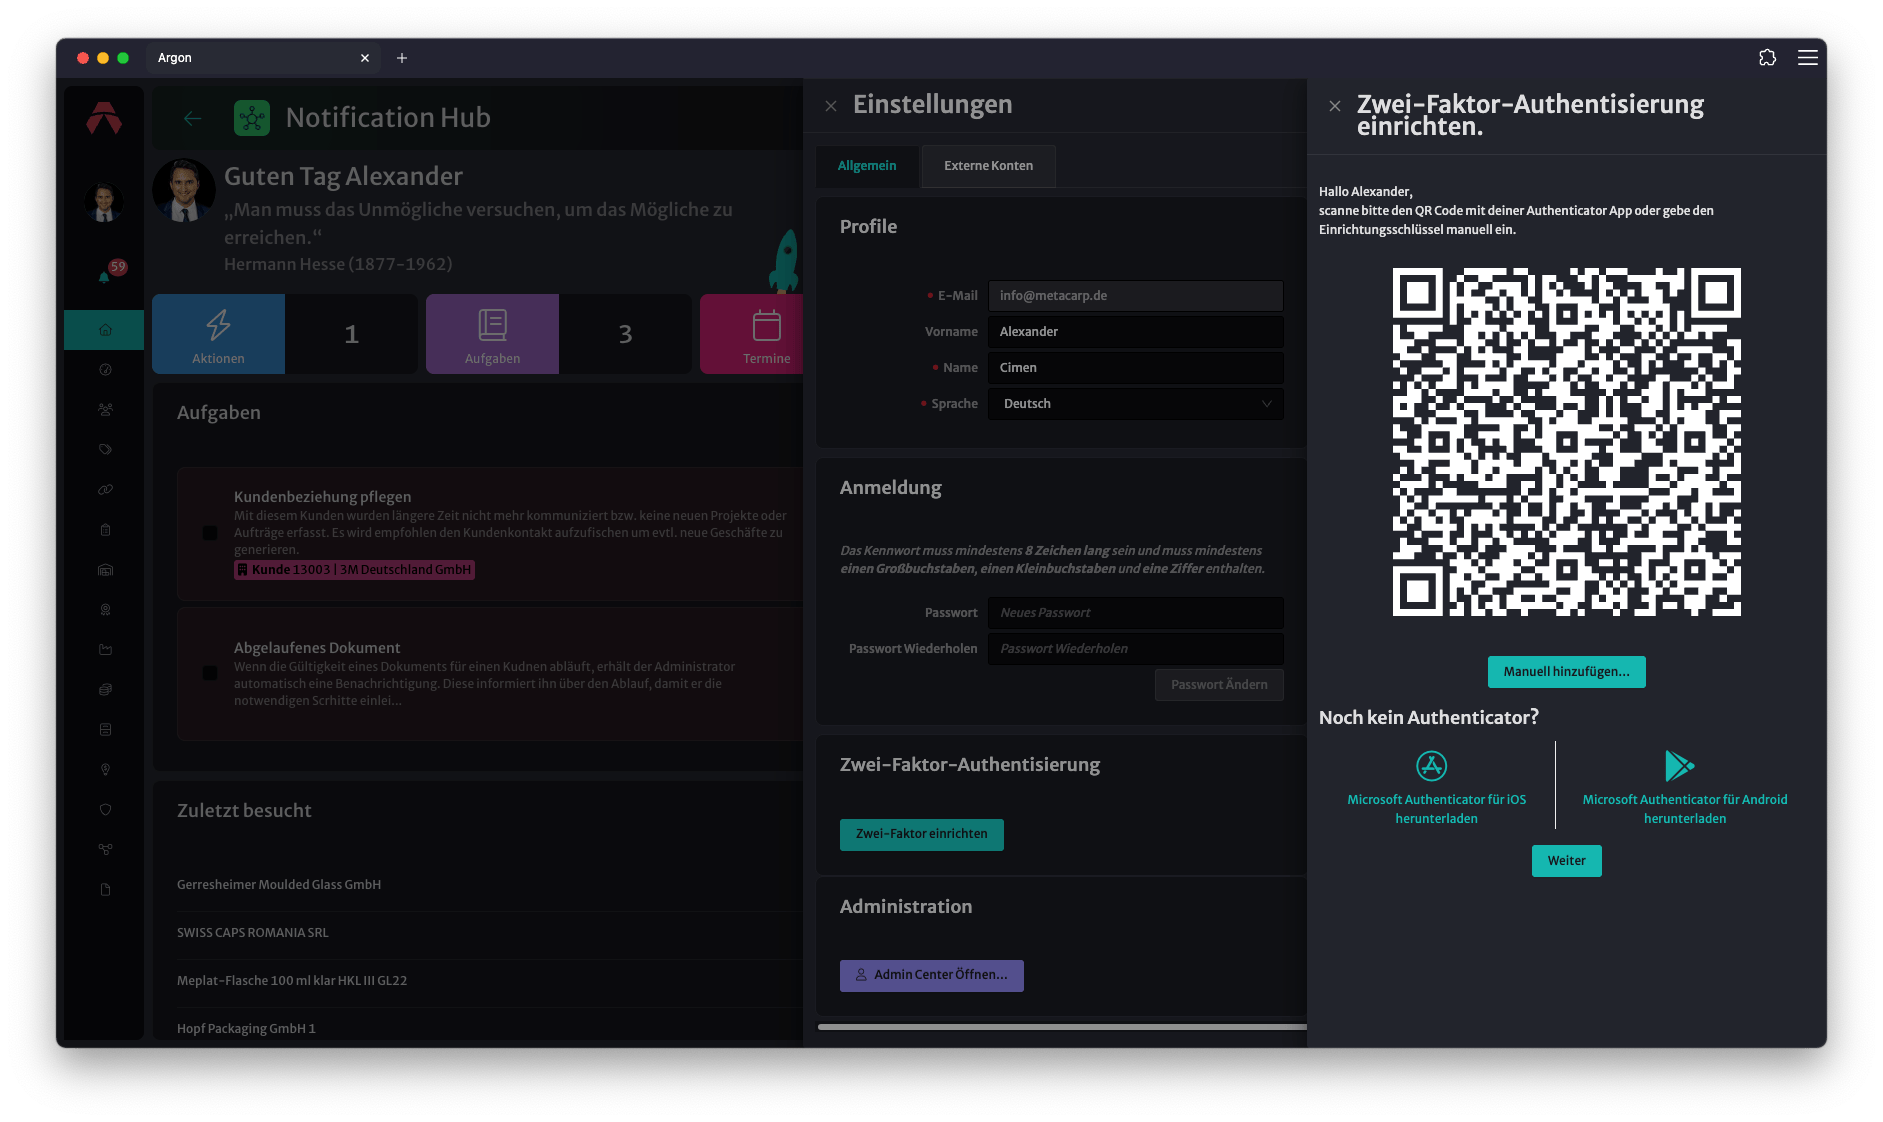Close the Einstellungen panel
The width and height of the screenshot is (1883, 1122).
click(831, 106)
